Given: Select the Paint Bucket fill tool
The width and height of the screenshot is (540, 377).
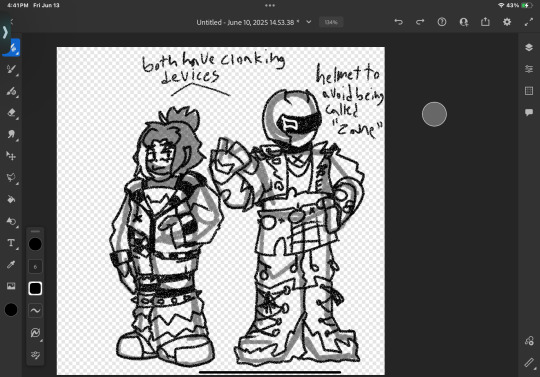Looking at the screenshot, I should (x=11, y=199).
